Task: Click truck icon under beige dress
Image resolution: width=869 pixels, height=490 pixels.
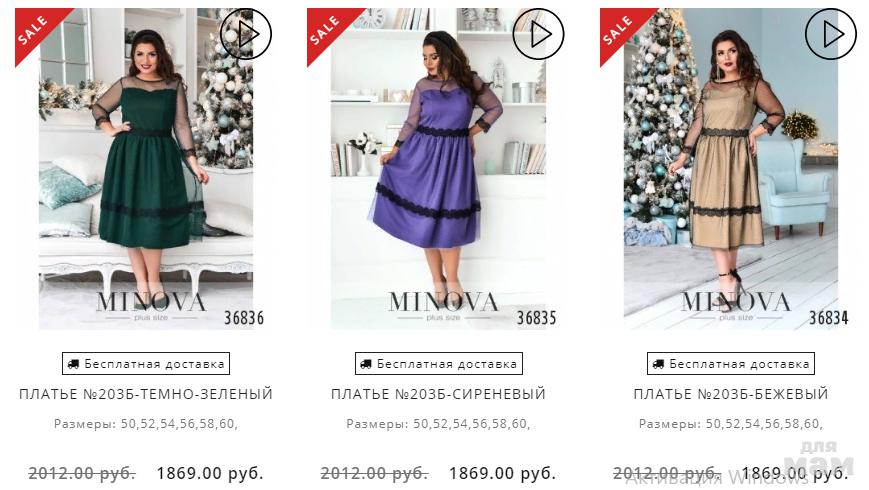Action: coord(658,364)
